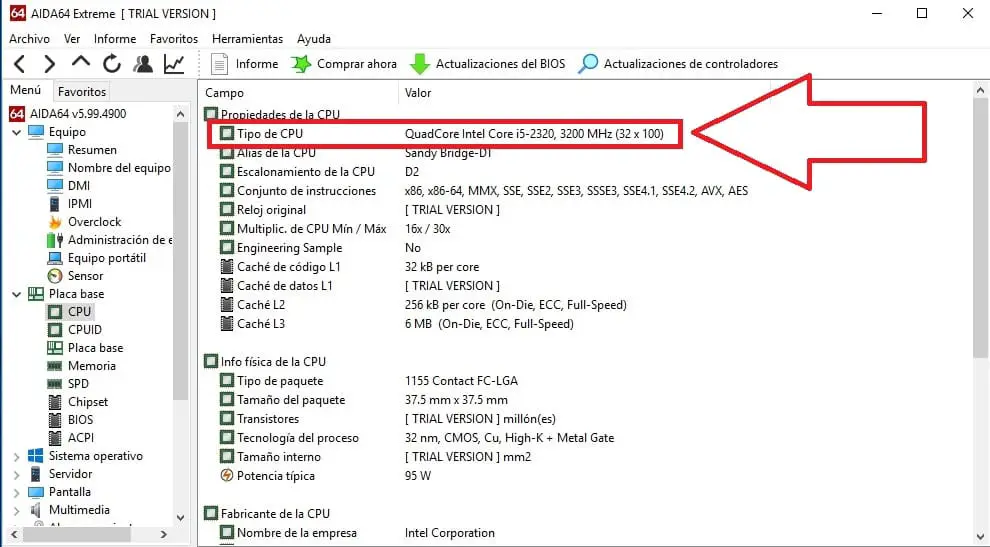Expand the Pantalla tree node
The width and height of the screenshot is (990, 547).
tap(17, 492)
